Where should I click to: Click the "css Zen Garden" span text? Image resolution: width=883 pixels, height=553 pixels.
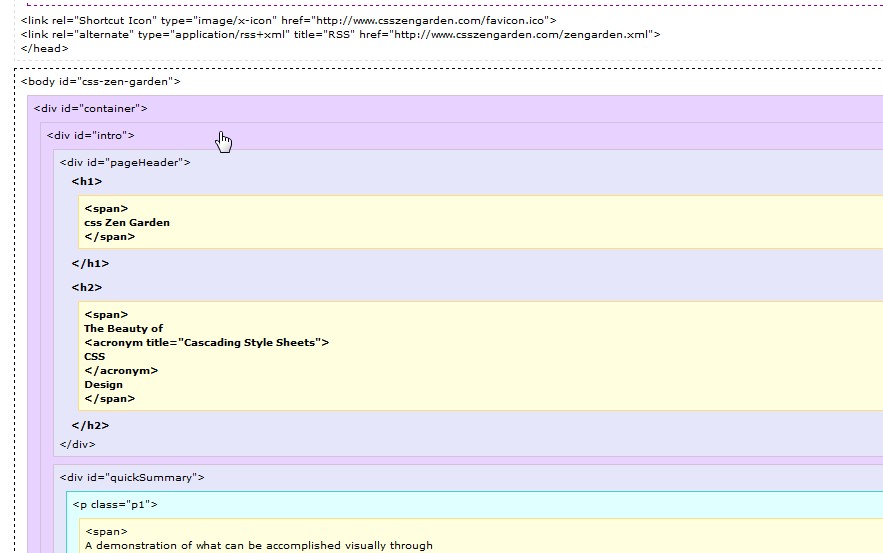click(127, 222)
